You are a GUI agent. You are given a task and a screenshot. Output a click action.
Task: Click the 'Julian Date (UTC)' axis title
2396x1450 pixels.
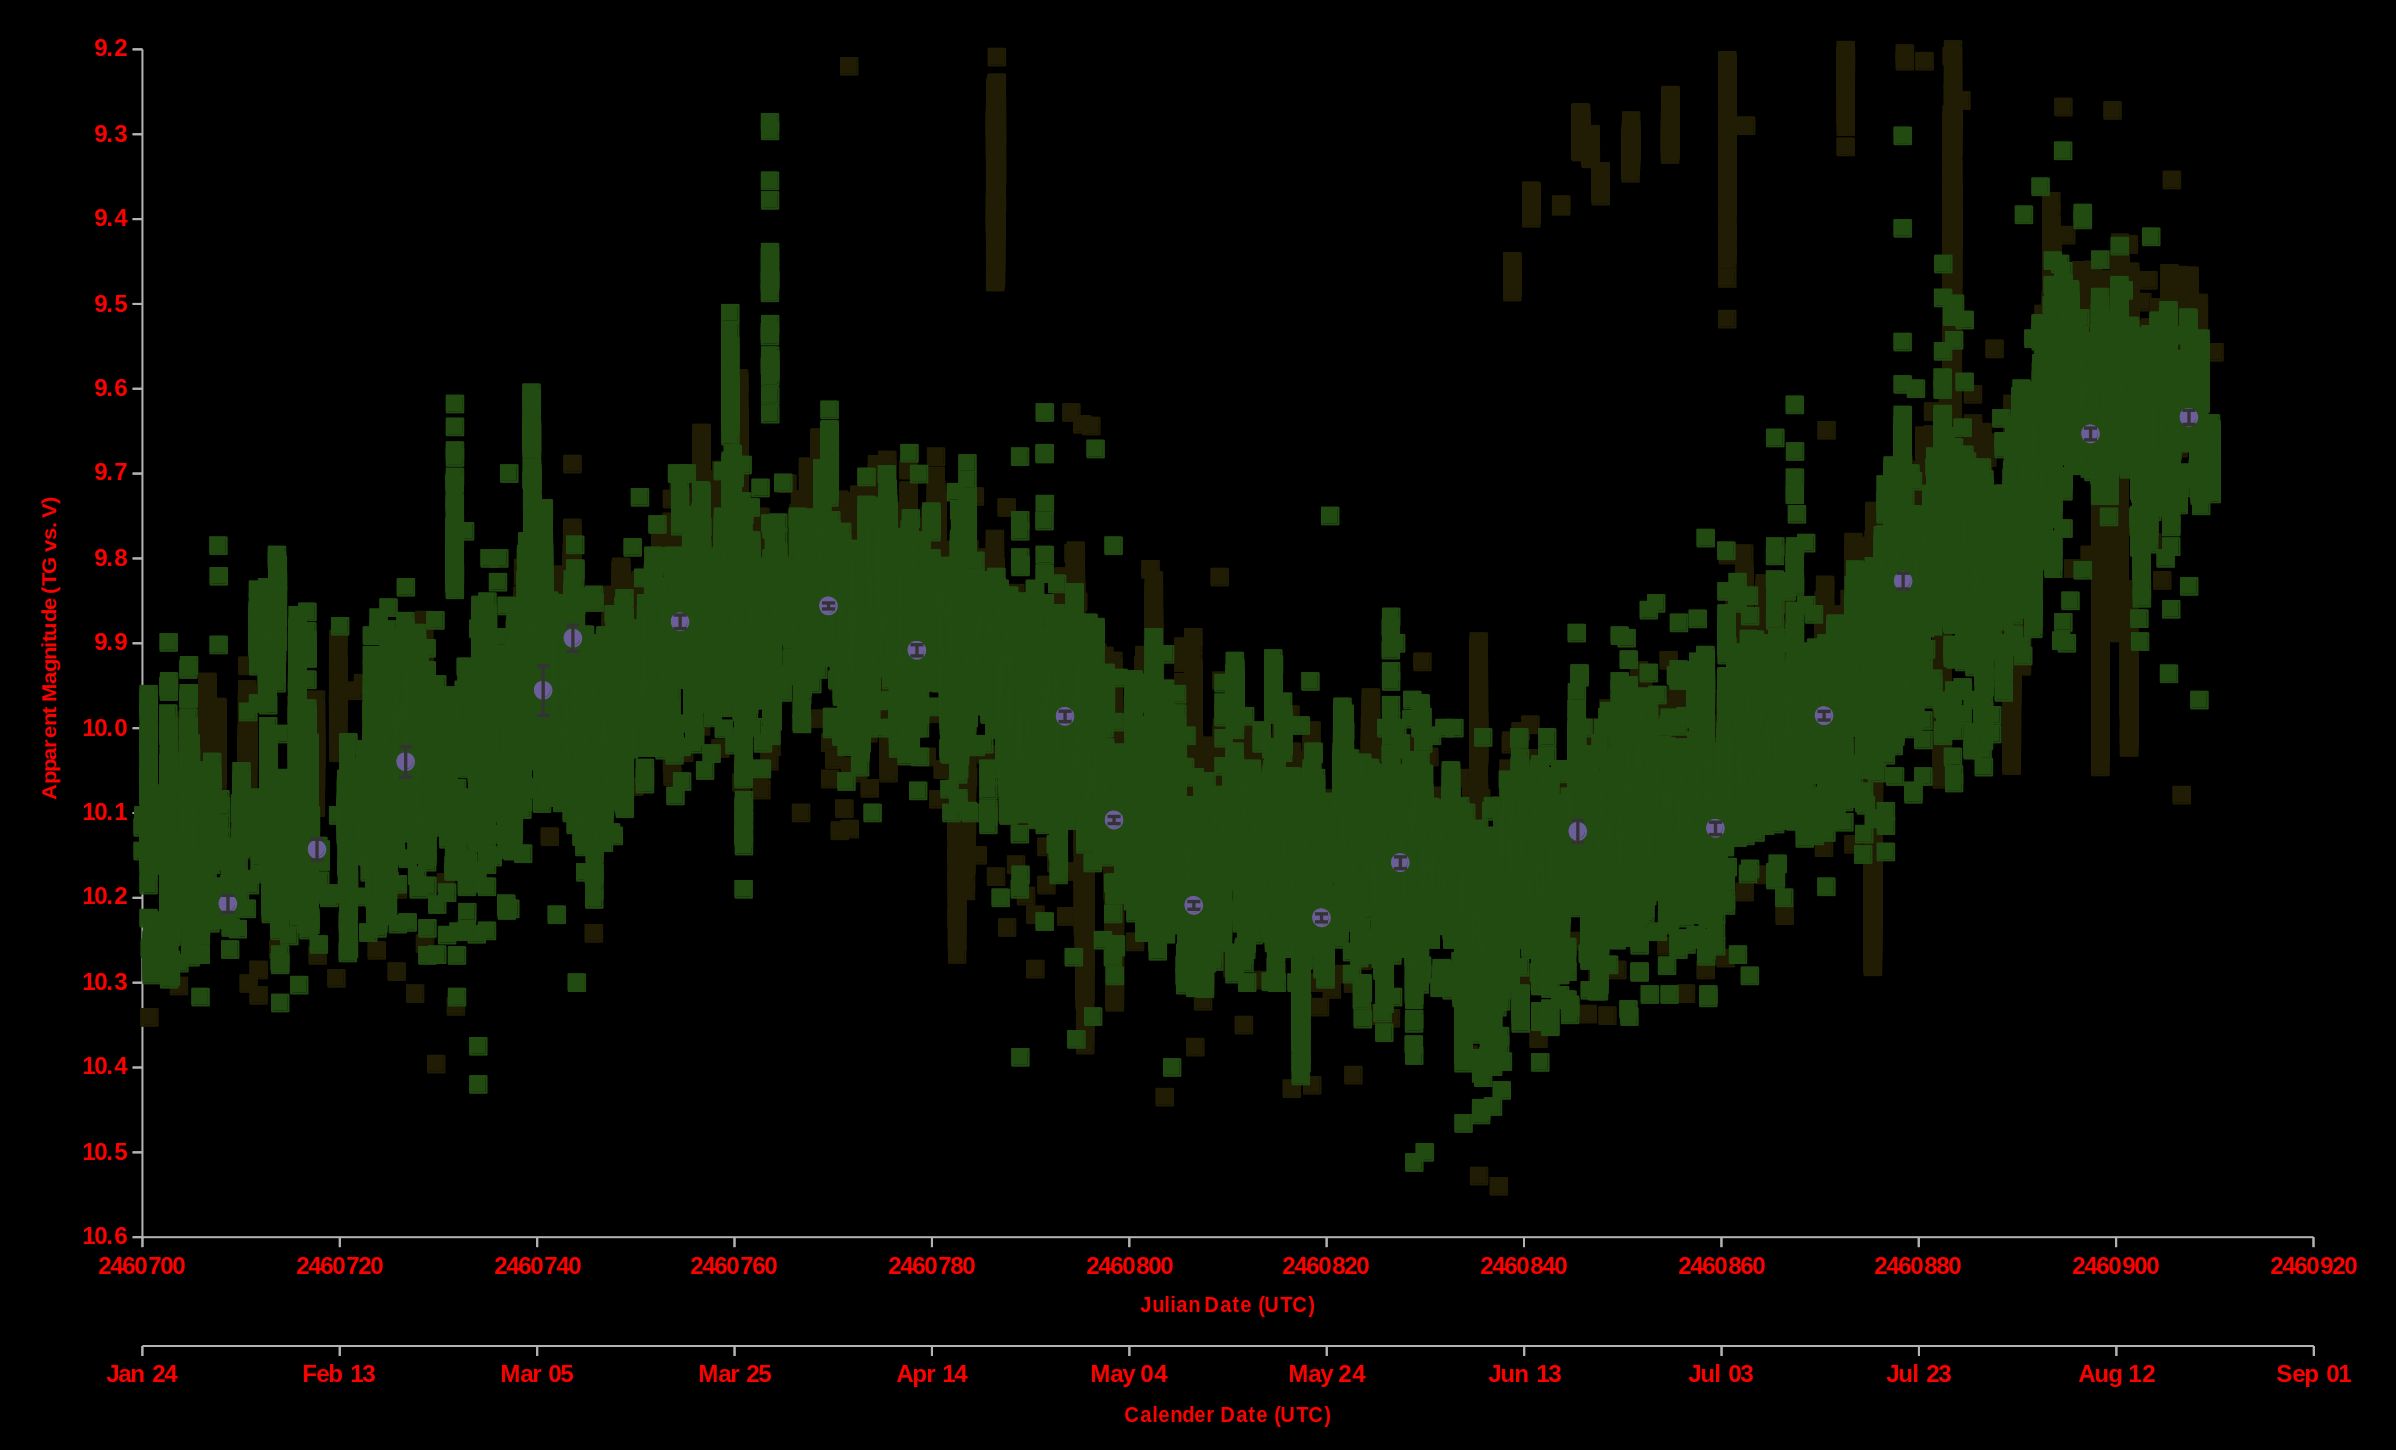1227,1304
